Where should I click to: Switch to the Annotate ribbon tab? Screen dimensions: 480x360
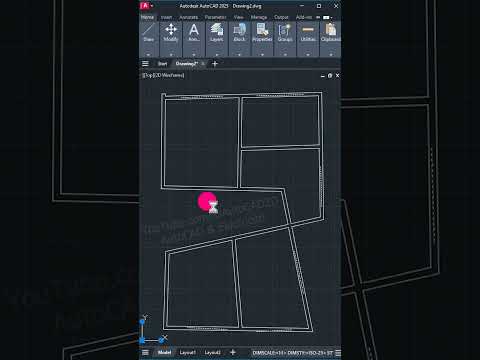click(x=189, y=17)
